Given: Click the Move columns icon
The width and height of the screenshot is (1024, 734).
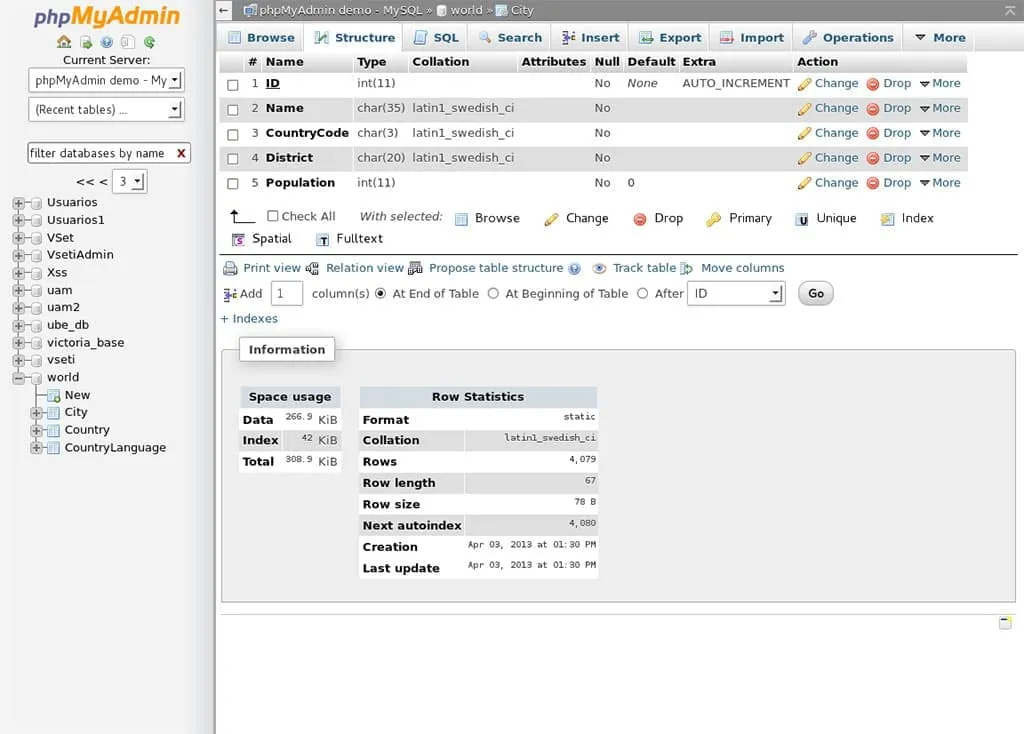Looking at the screenshot, I should pyautogui.click(x=686, y=268).
